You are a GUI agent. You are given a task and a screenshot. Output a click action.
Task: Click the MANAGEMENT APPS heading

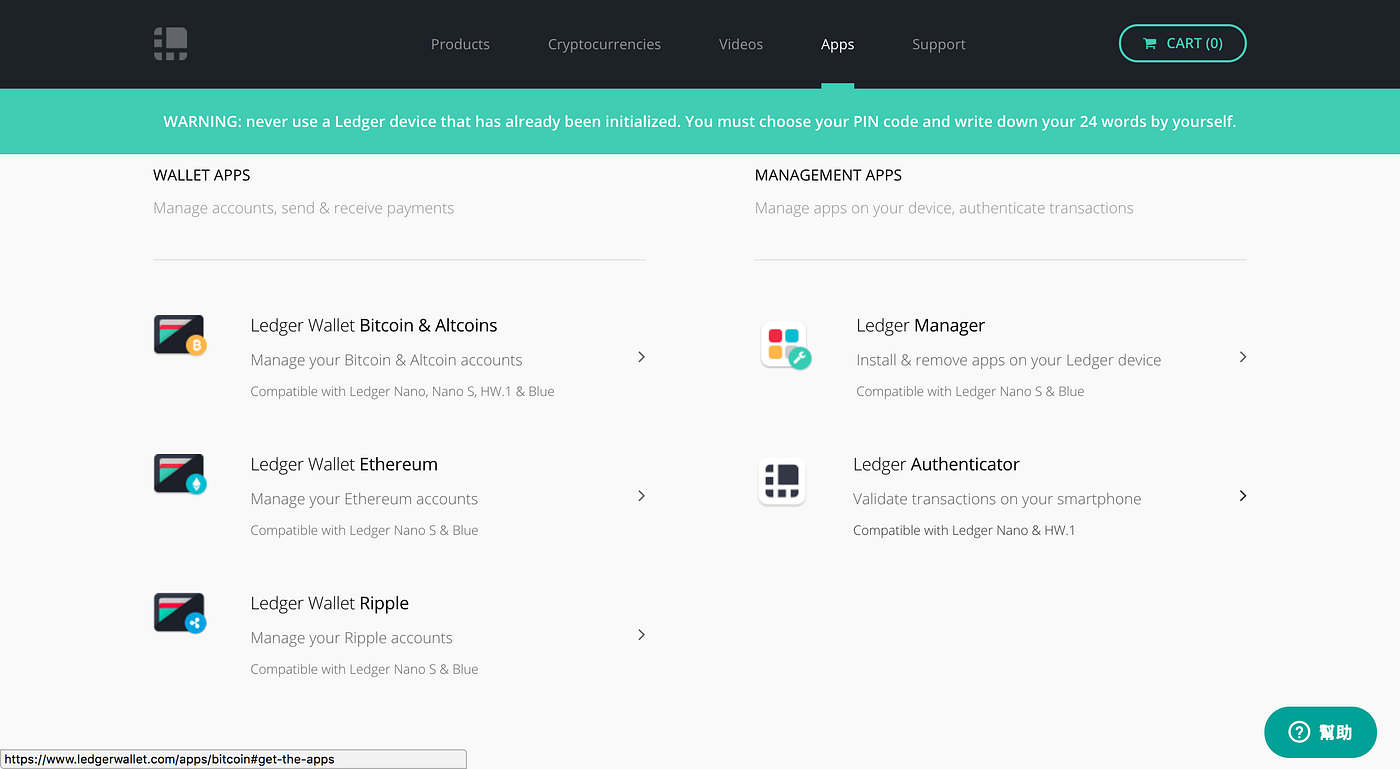point(828,175)
